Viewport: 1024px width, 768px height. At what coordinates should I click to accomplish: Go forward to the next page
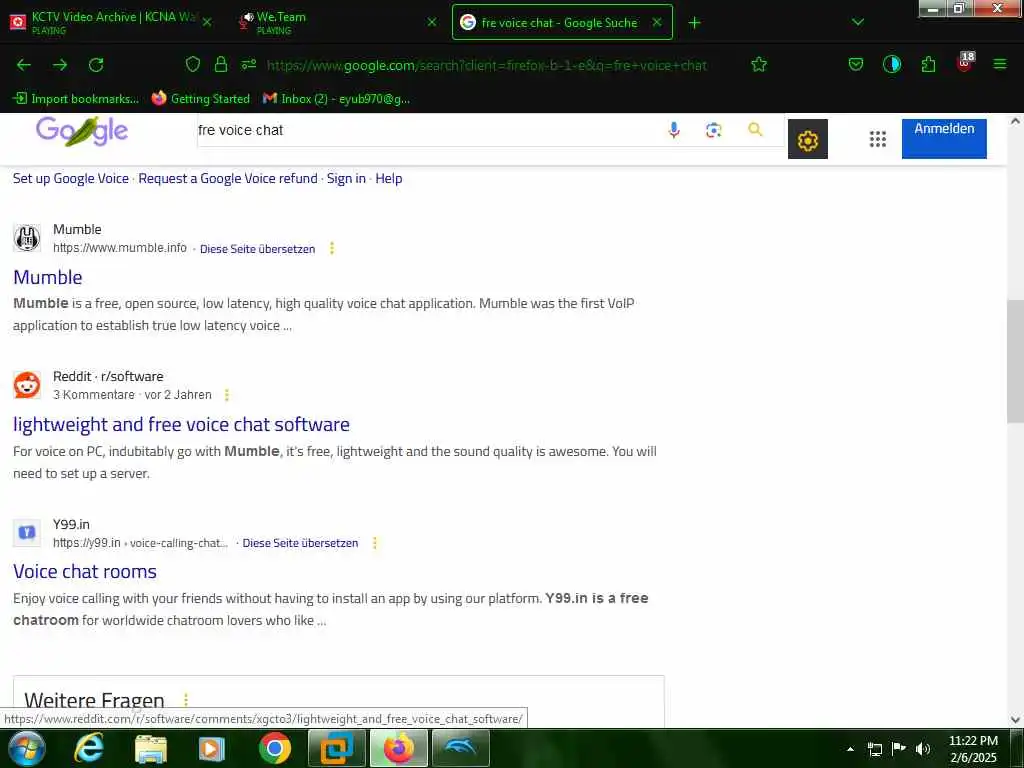tap(60, 65)
